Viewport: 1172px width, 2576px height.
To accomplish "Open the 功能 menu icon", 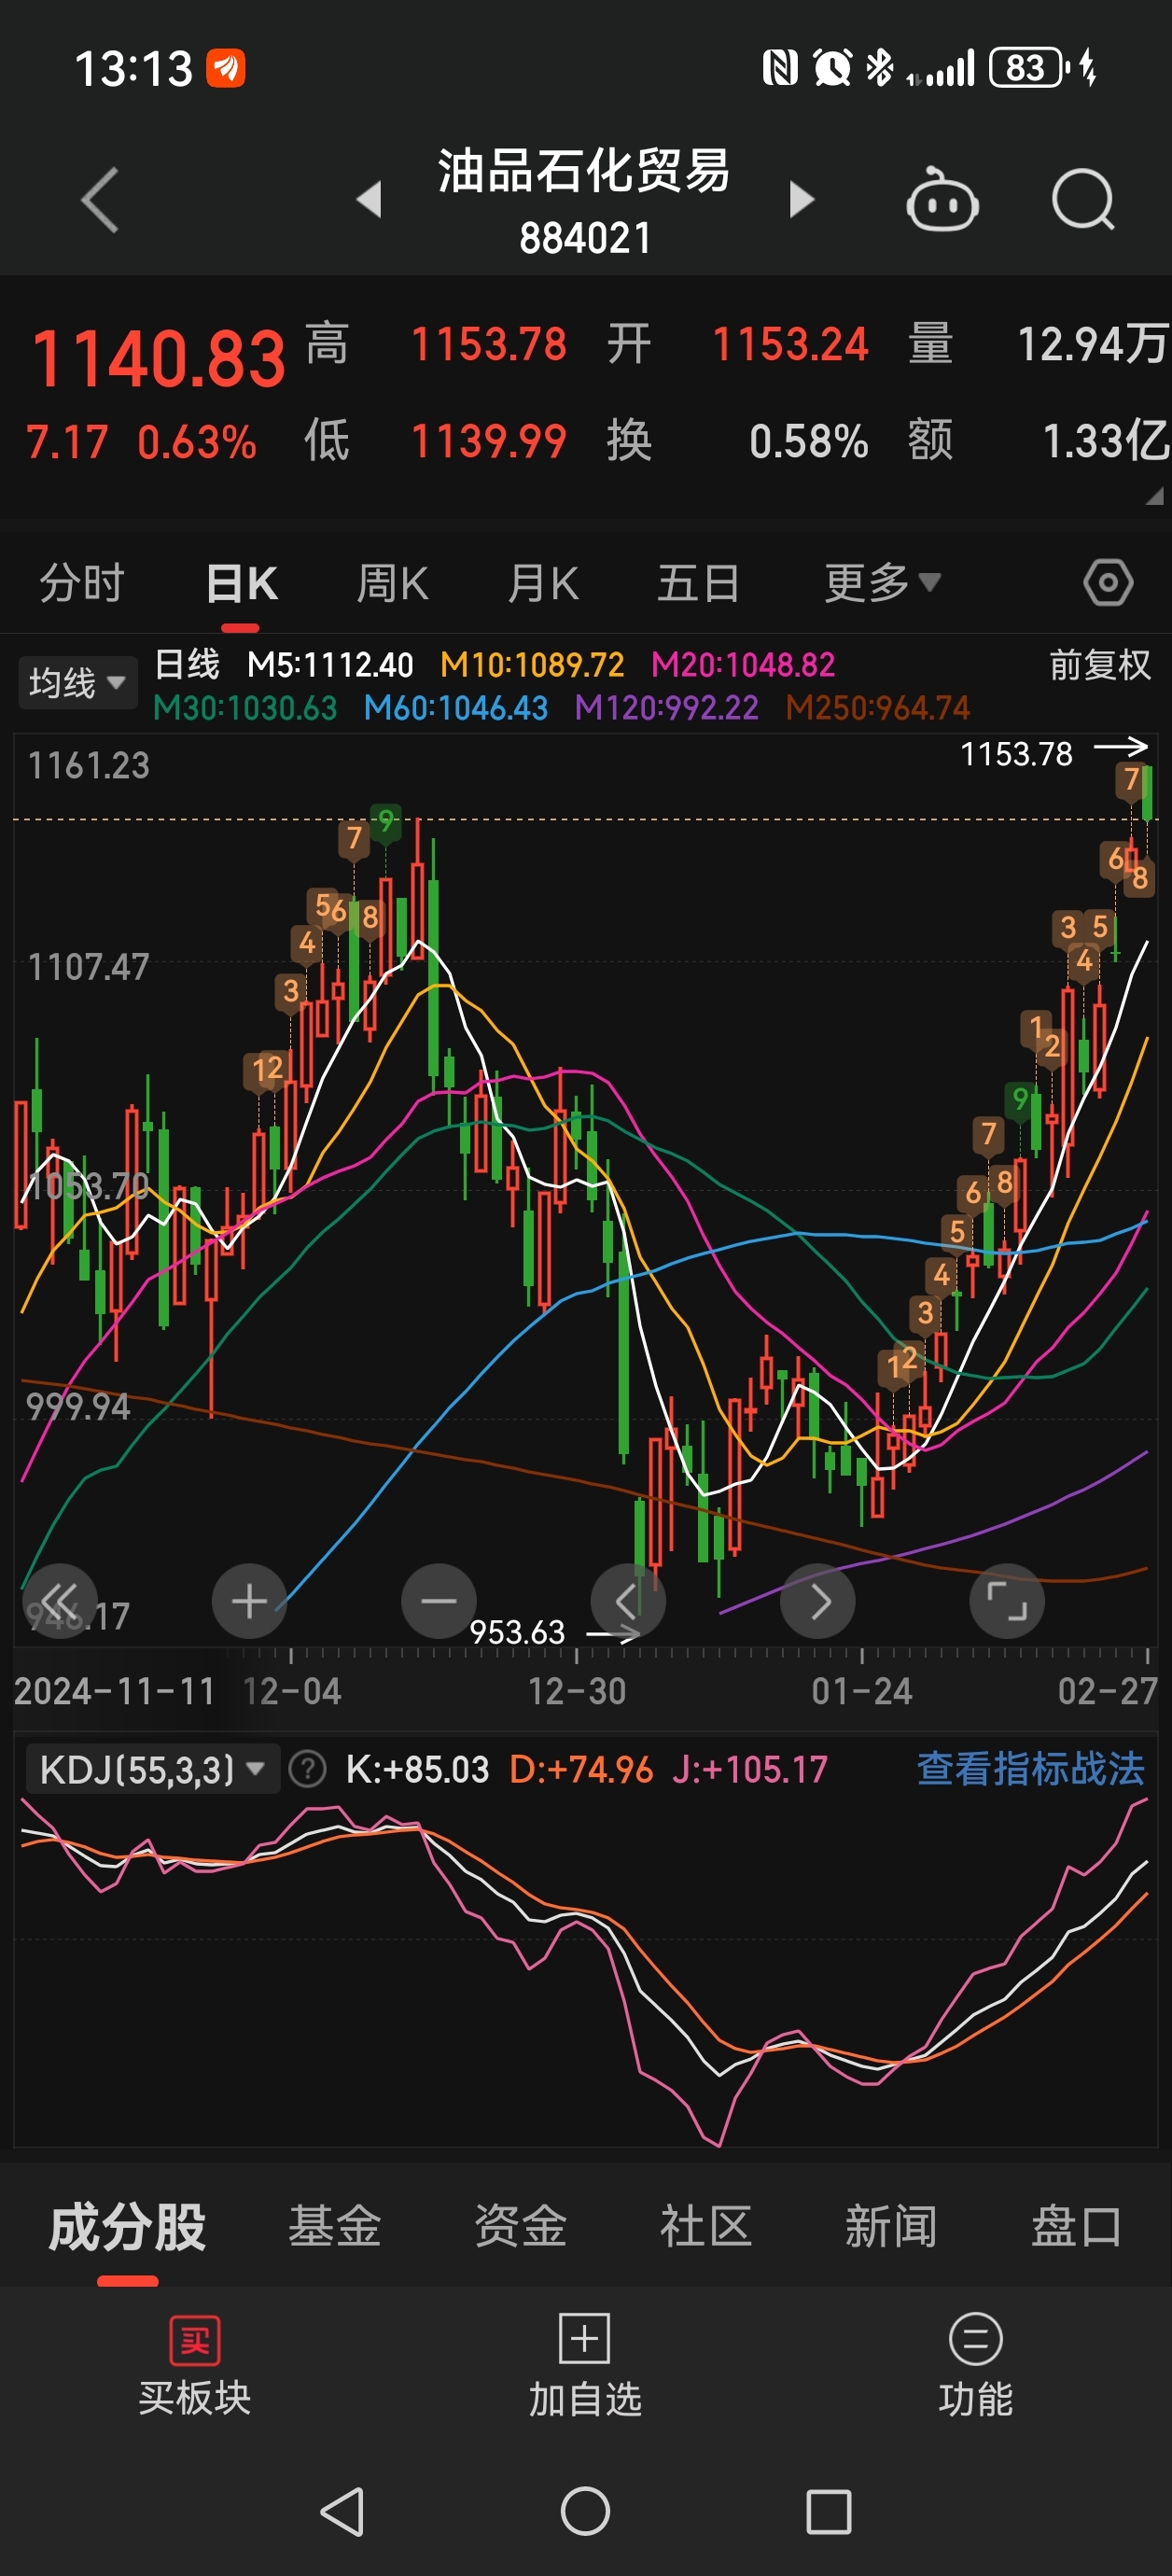I will [975, 2339].
